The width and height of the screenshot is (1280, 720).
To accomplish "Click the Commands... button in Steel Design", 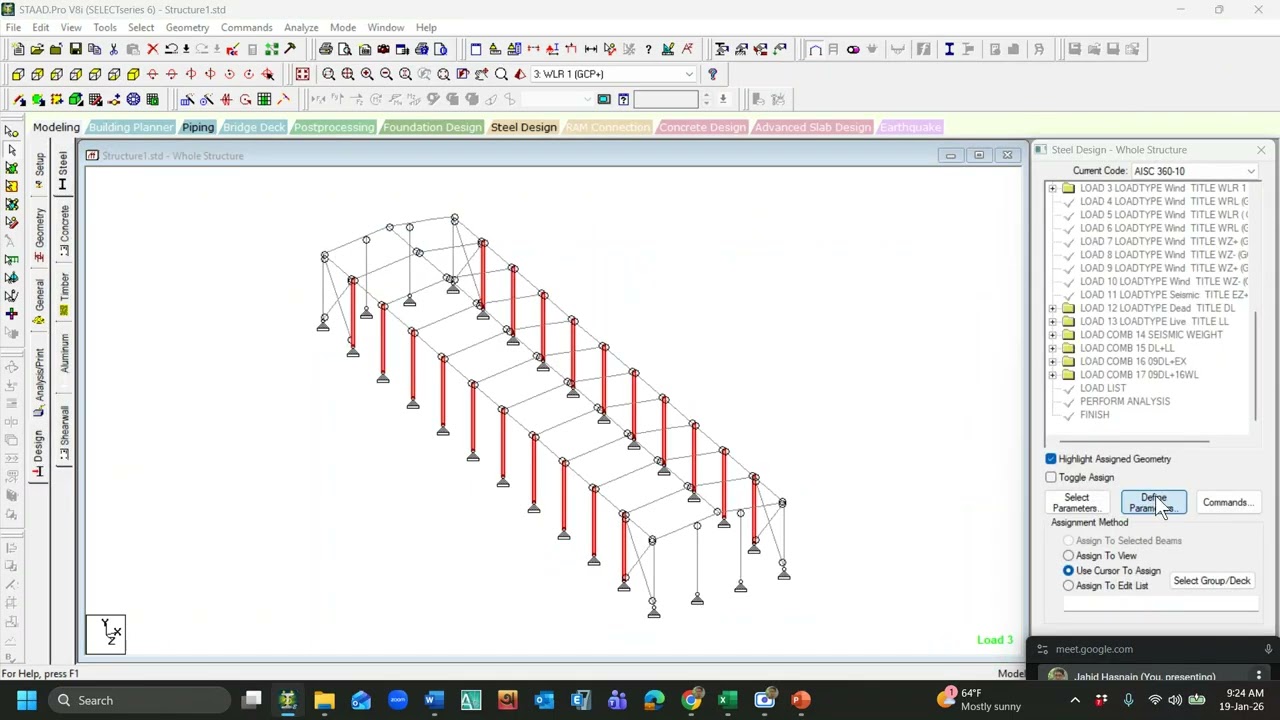I will 1227,503.
